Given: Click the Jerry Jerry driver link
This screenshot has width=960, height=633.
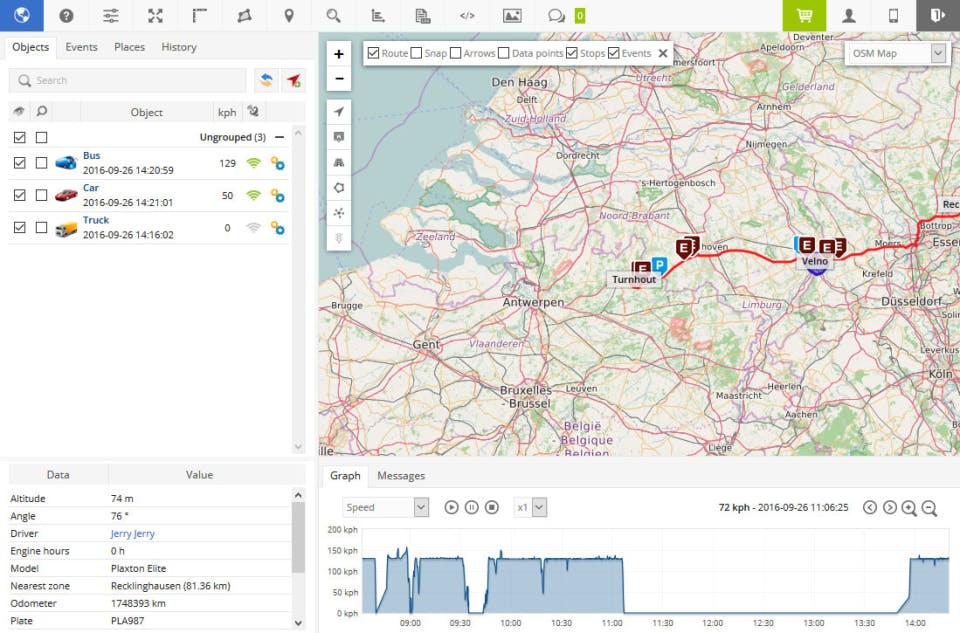Looking at the screenshot, I should click(132, 534).
